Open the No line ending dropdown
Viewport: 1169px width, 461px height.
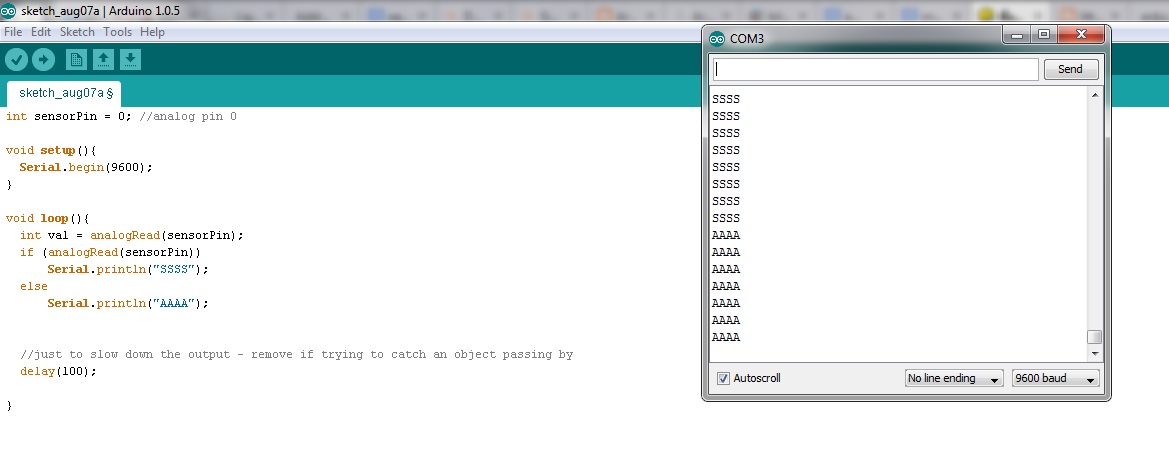tap(954, 378)
